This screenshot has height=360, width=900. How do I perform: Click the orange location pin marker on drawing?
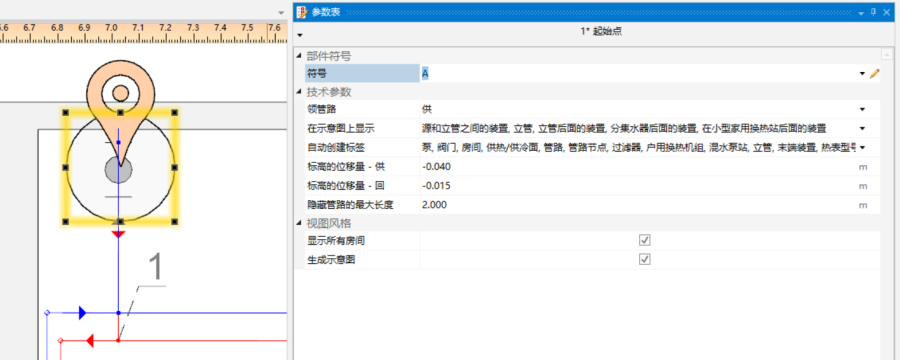point(120,102)
